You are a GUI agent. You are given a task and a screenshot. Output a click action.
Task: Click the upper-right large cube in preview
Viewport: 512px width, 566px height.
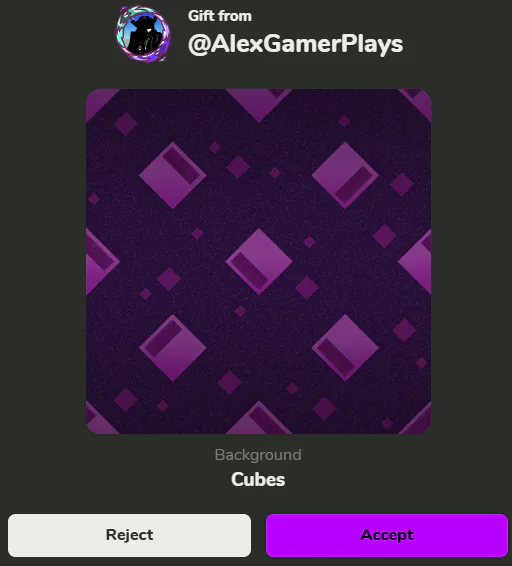[345, 175]
